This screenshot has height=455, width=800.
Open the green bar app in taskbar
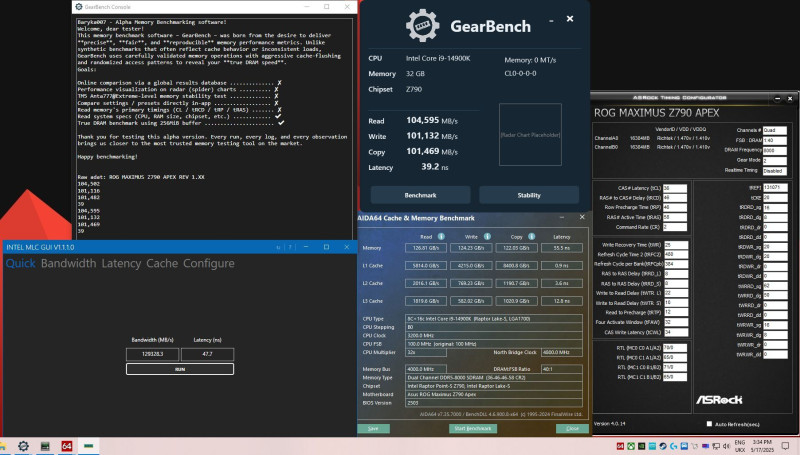(x=88, y=445)
